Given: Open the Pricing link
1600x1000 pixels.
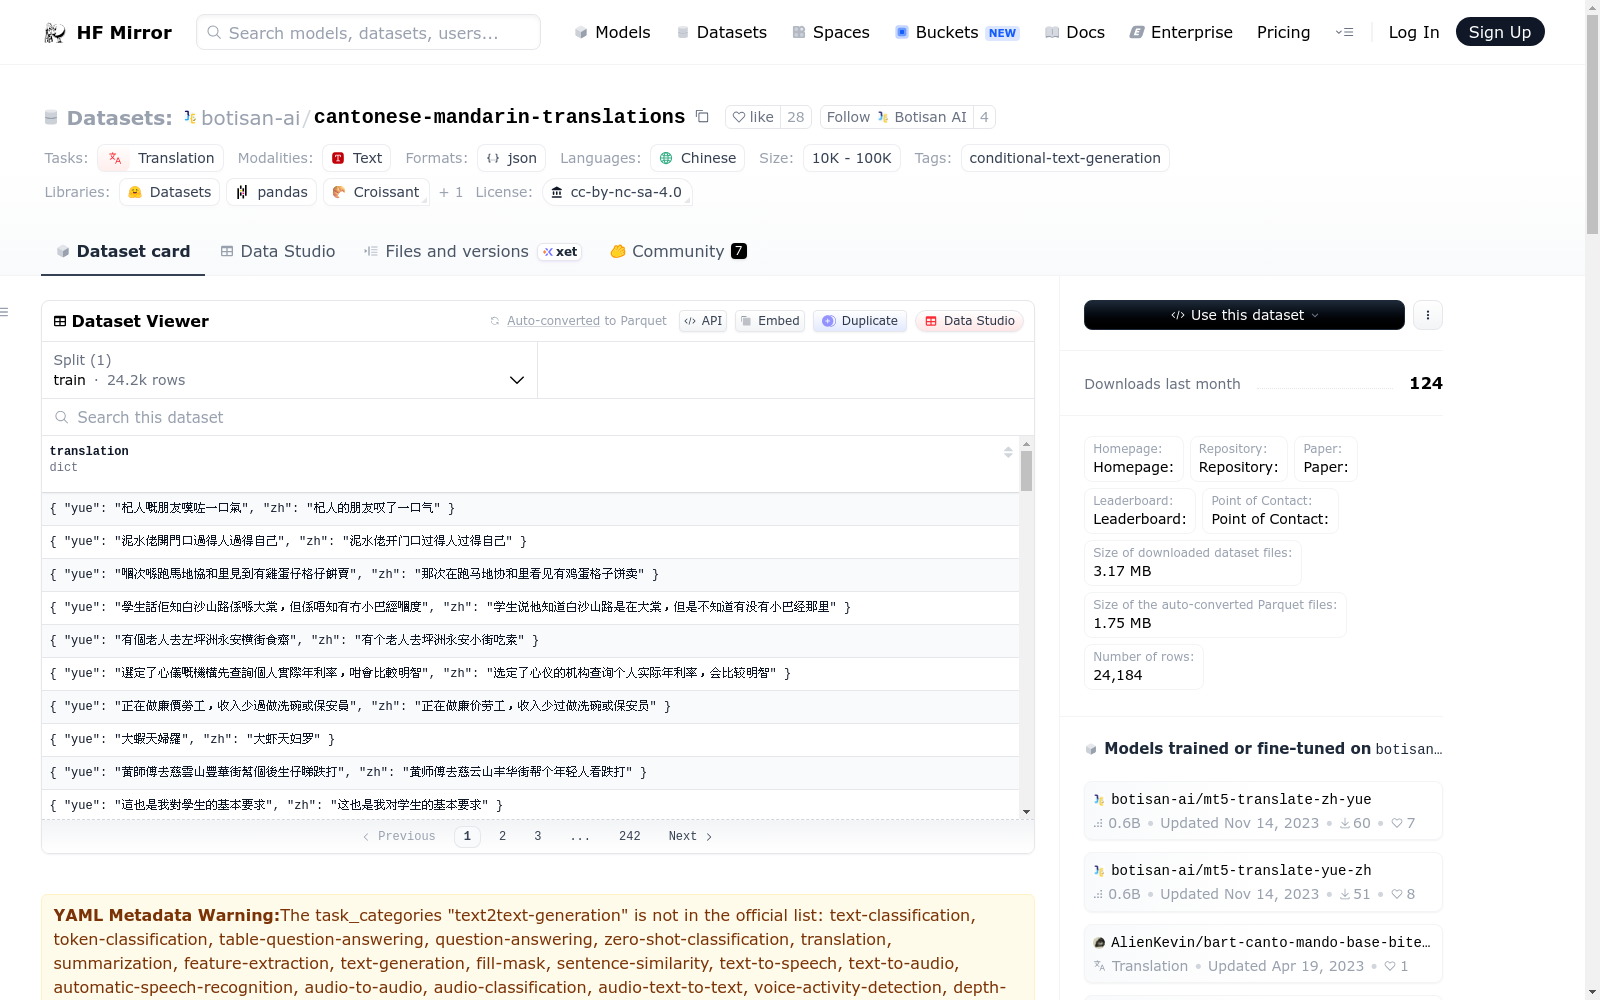Looking at the screenshot, I should (1283, 32).
